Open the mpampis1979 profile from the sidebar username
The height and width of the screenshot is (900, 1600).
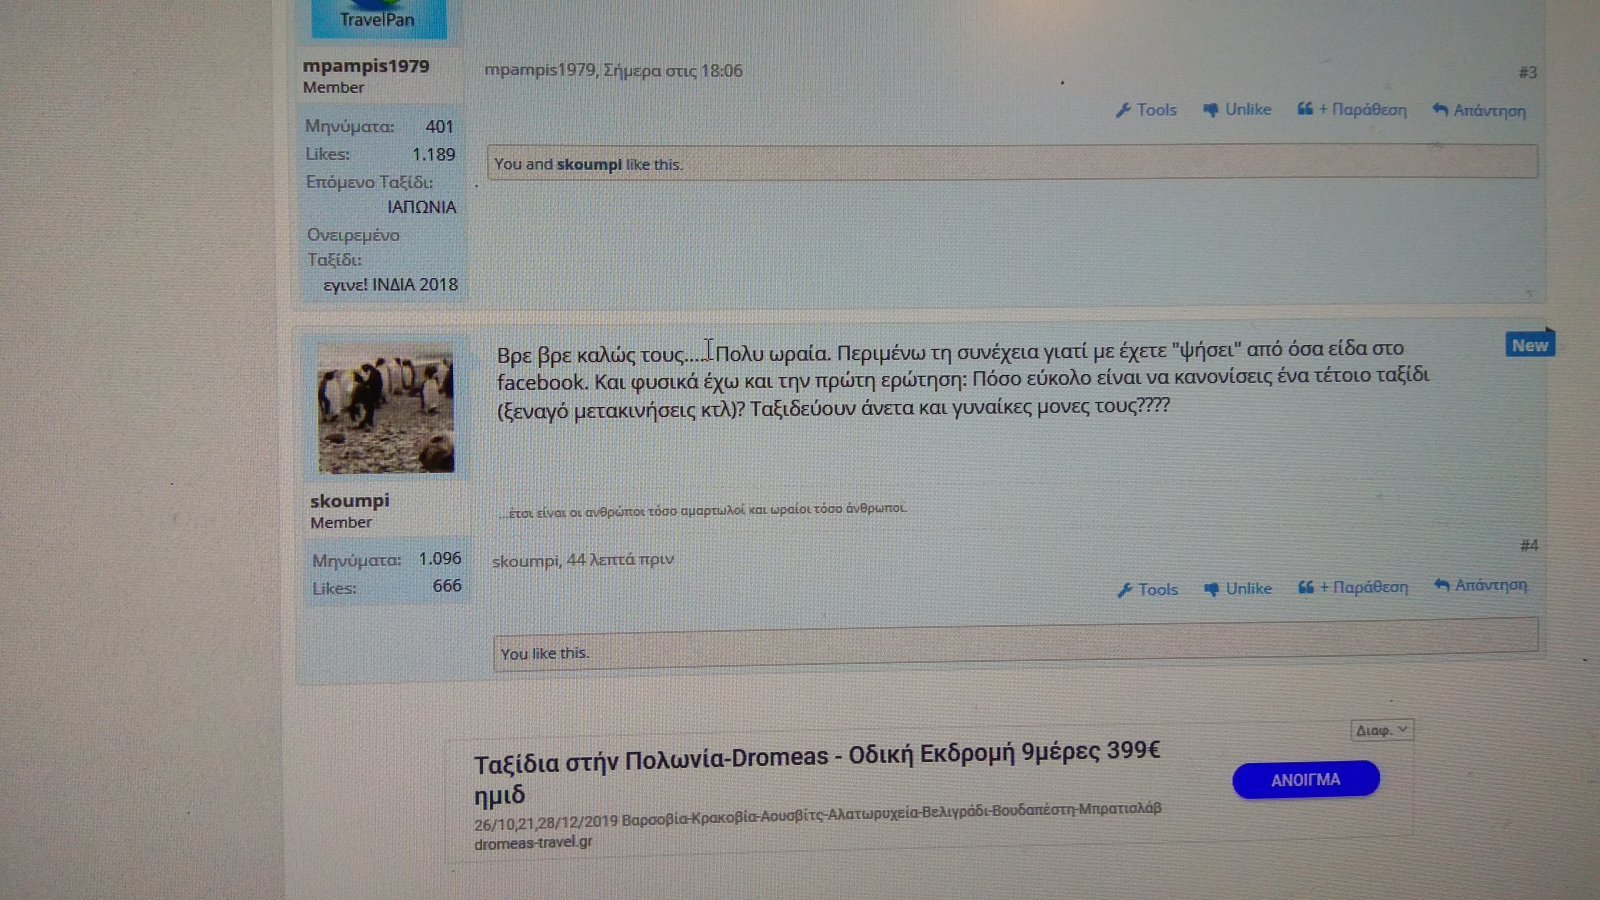tap(366, 66)
